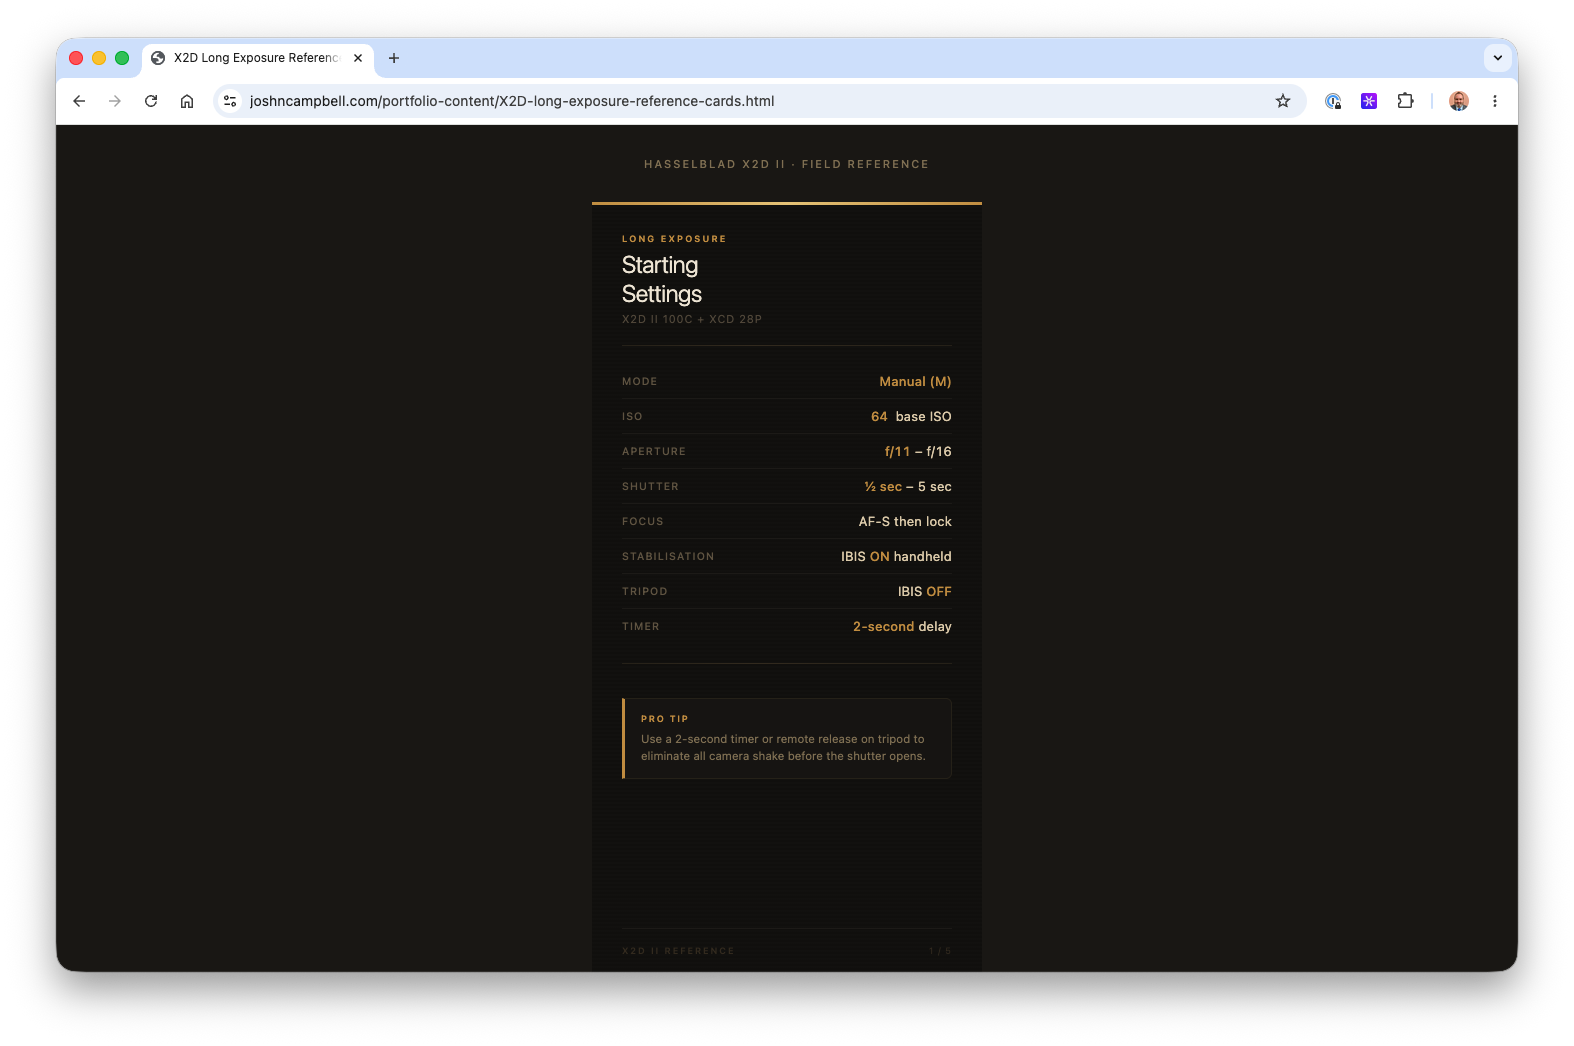Select the 64 base ISO value
This screenshot has width=1574, height=1046.
point(911,417)
